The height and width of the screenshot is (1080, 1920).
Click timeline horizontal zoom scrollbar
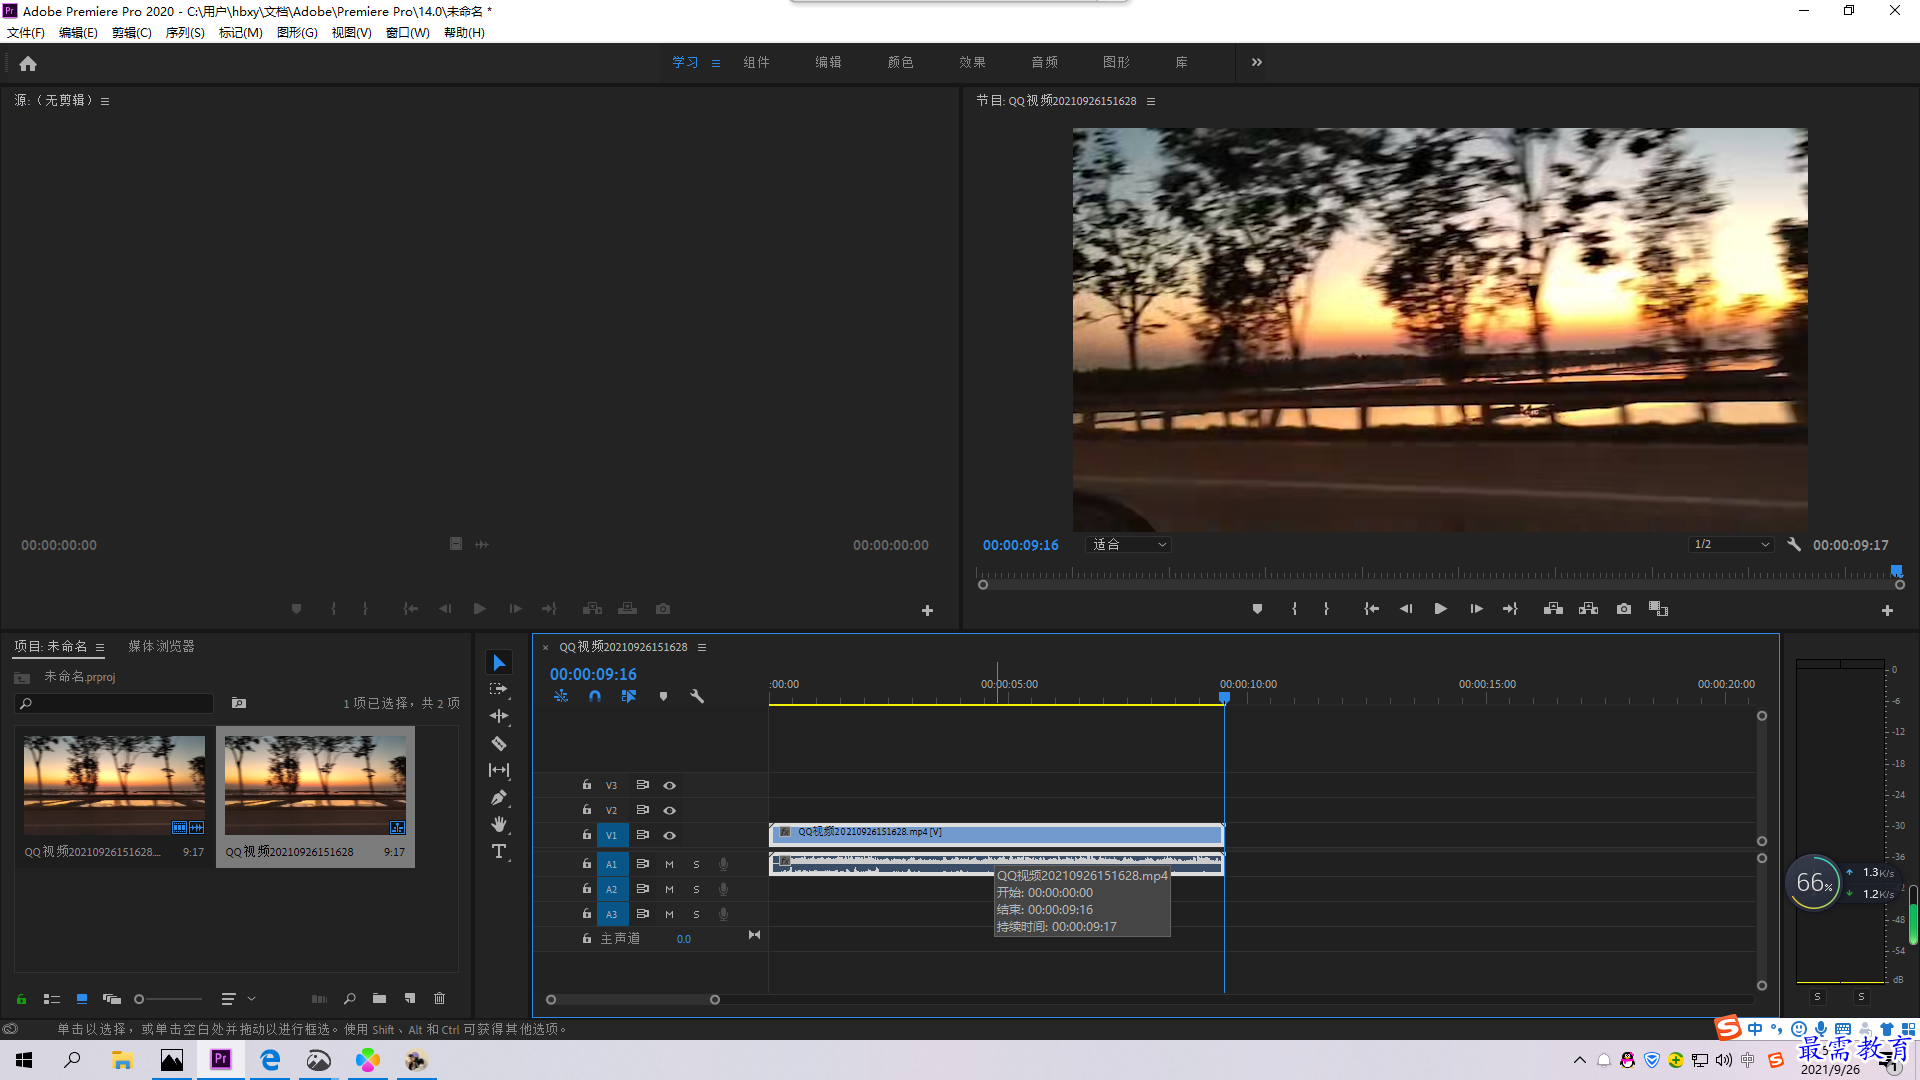pyautogui.click(x=632, y=999)
